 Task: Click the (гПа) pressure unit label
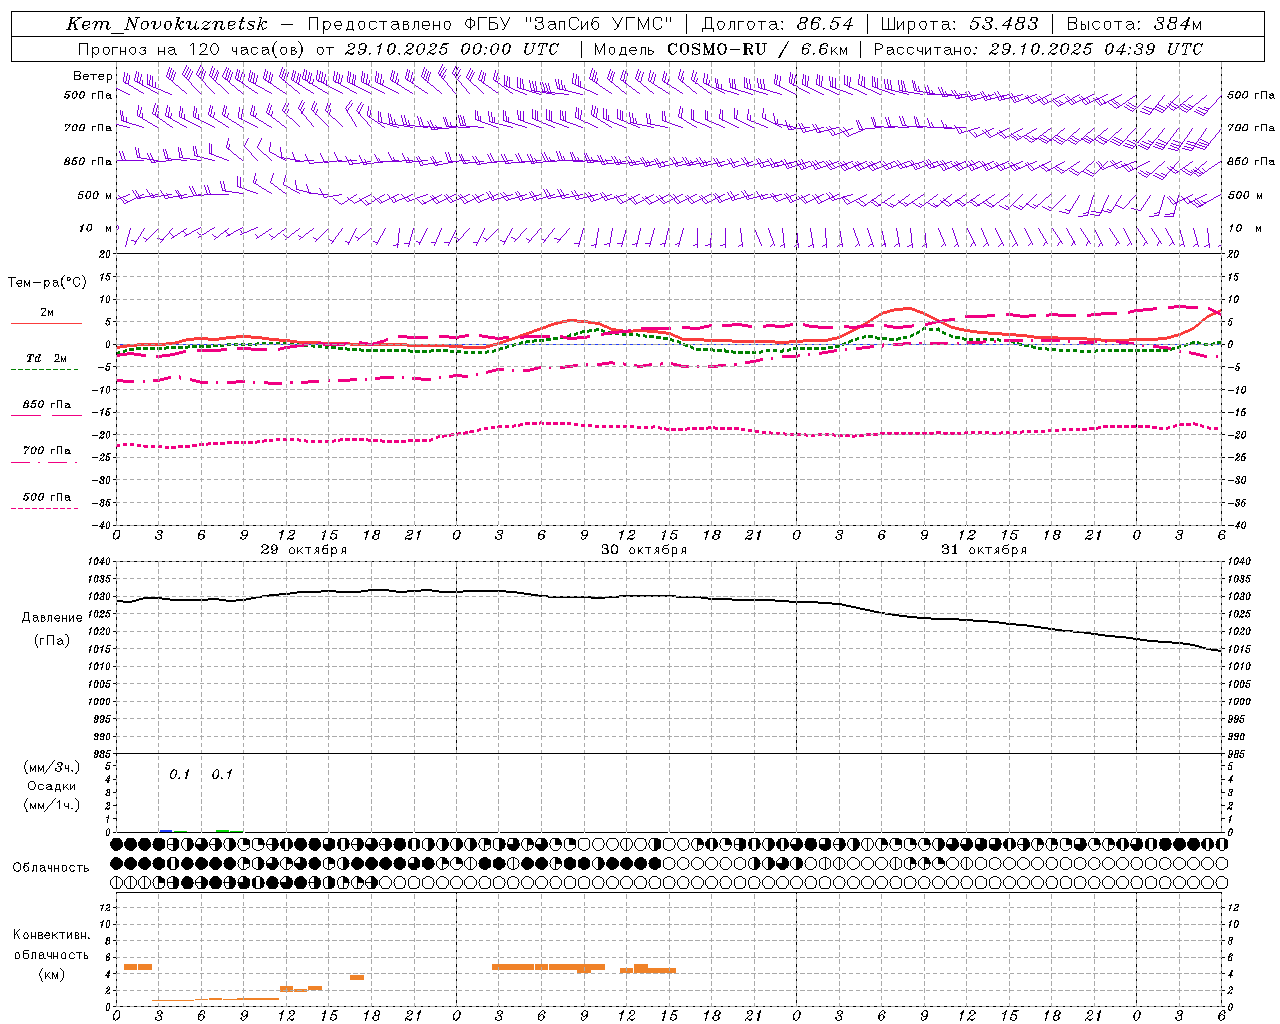click(52, 641)
